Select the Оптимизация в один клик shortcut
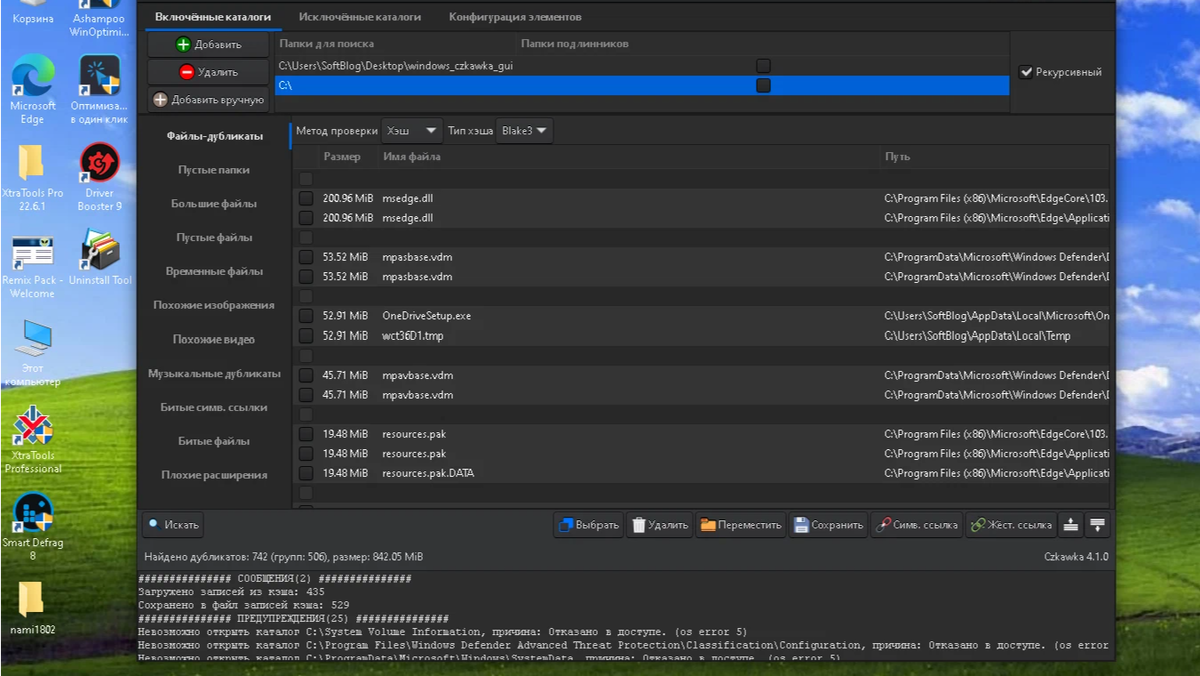The image size is (1200, 676). tap(100, 90)
